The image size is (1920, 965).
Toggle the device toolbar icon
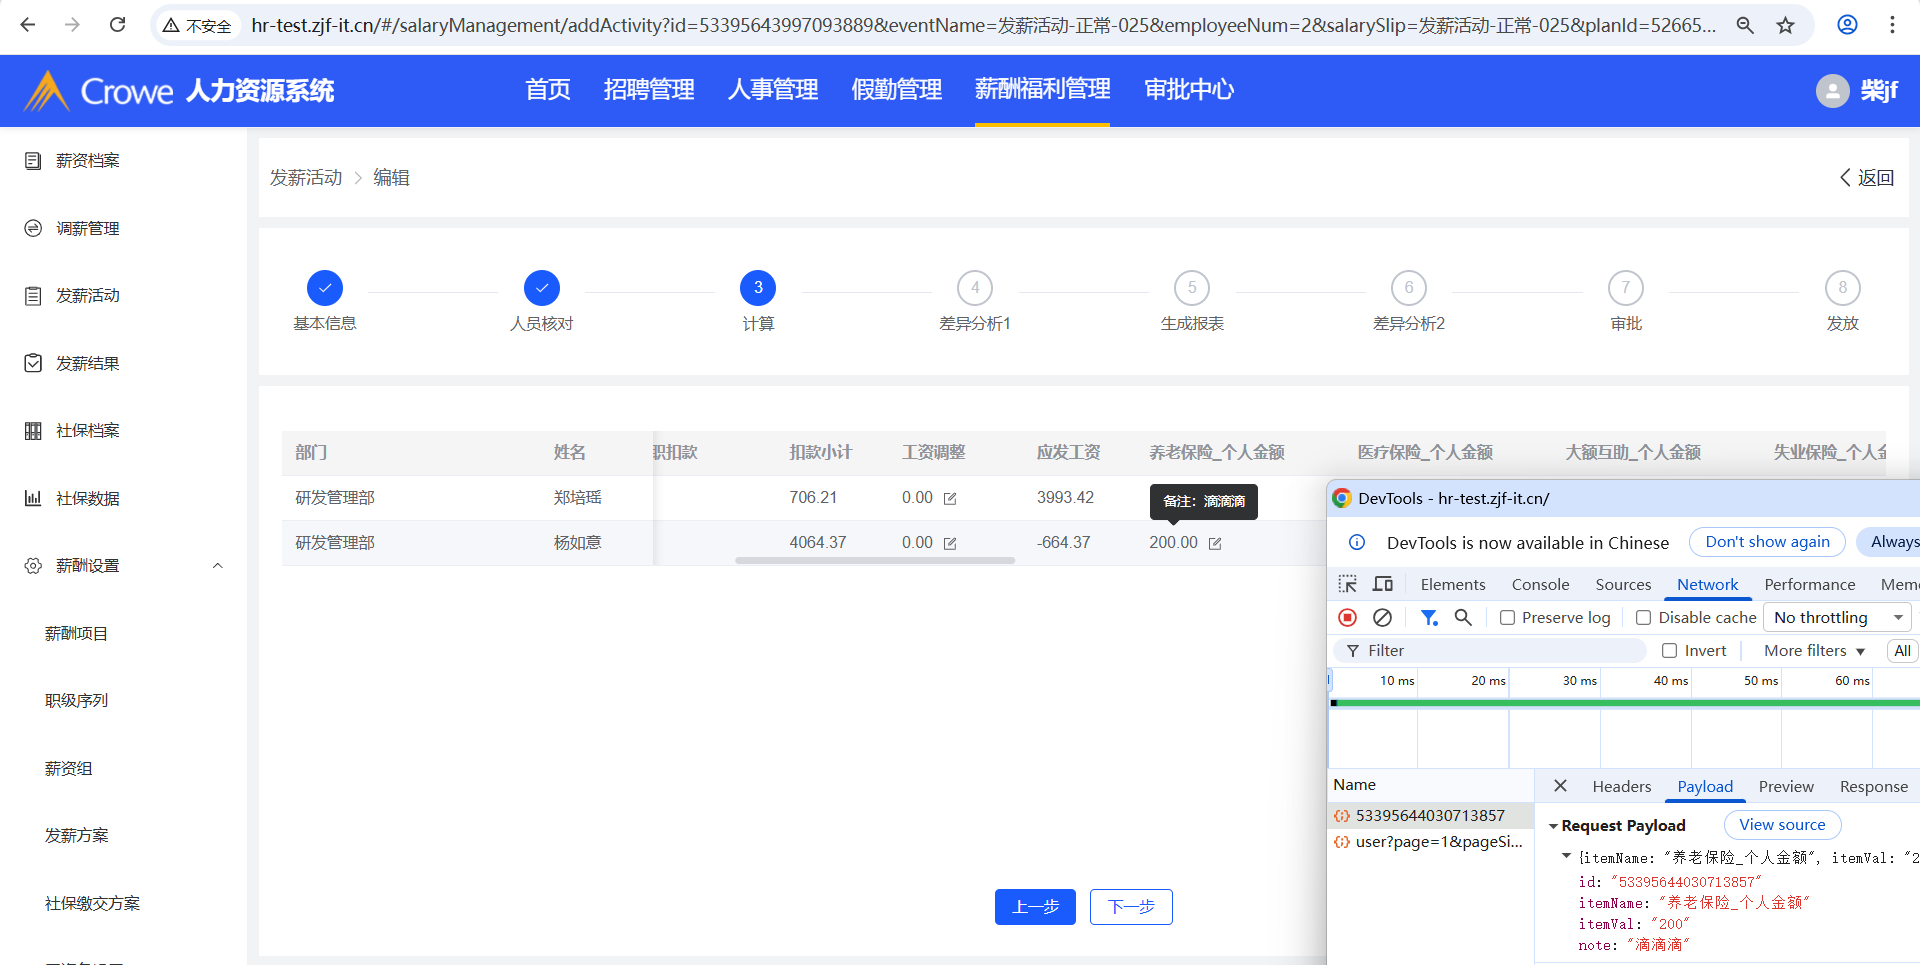[x=1383, y=584]
